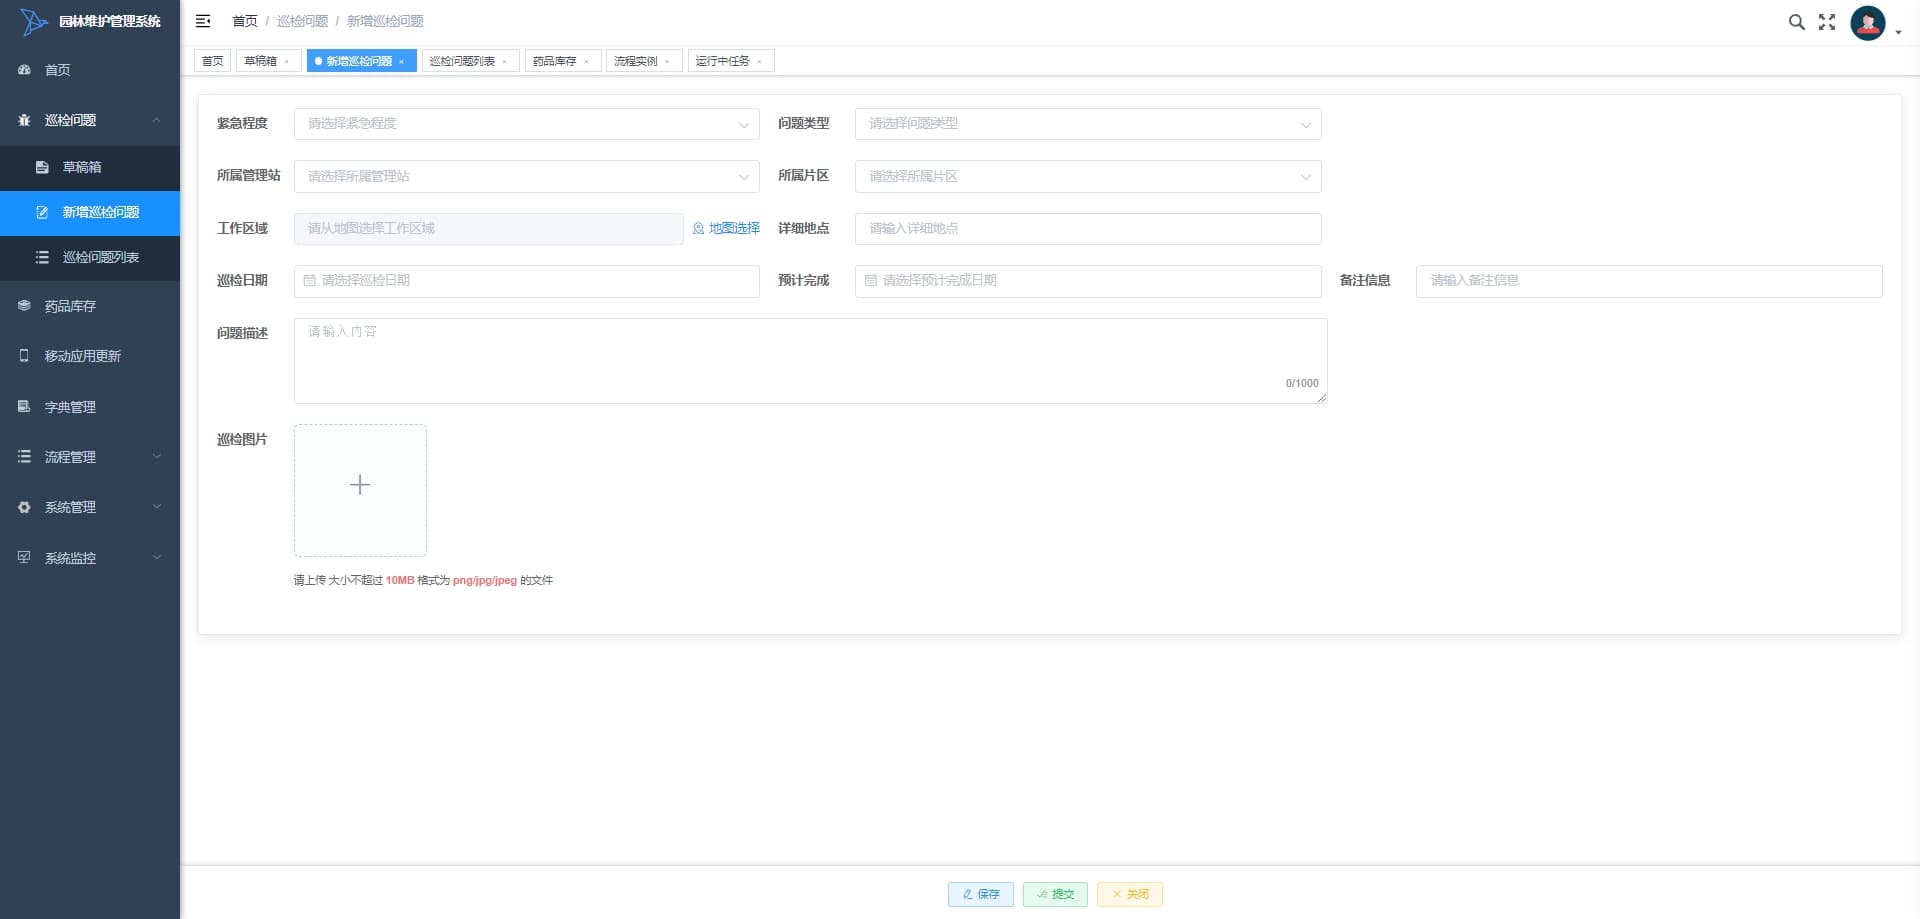Viewport: 1920px width, 919px height.
Task: Focus the 备注信息 input field
Action: (1649, 281)
